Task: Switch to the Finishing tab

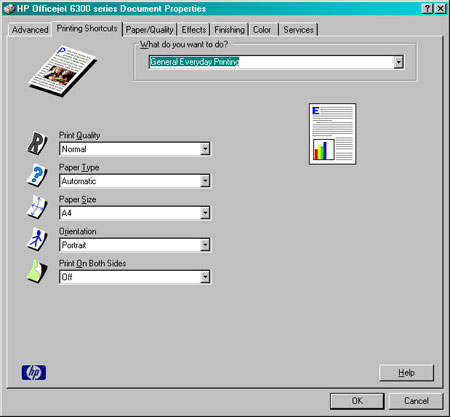Action: tap(229, 30)
